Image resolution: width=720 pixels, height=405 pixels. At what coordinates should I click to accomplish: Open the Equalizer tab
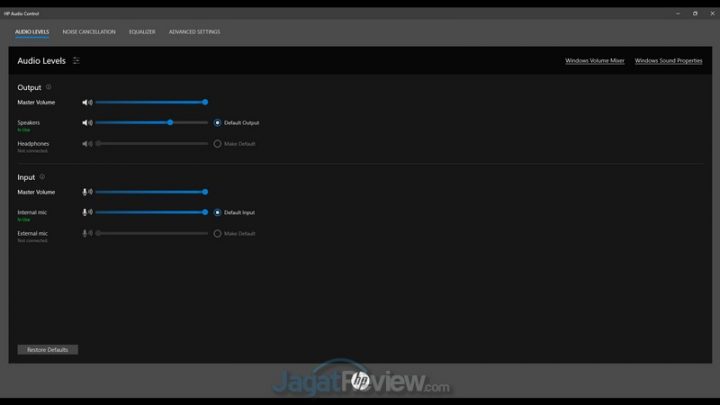point(142,32)
